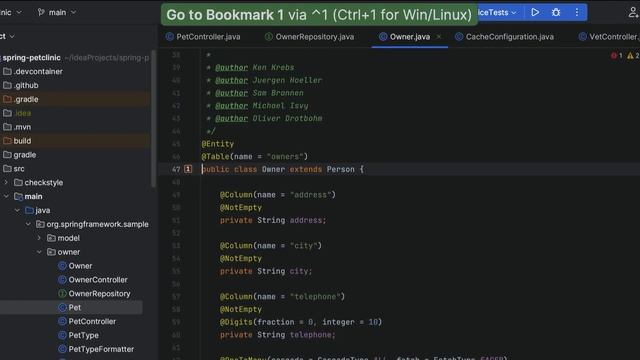
Task: Click the project tree vertical scrollbar
Action: (x=153, y=118)
